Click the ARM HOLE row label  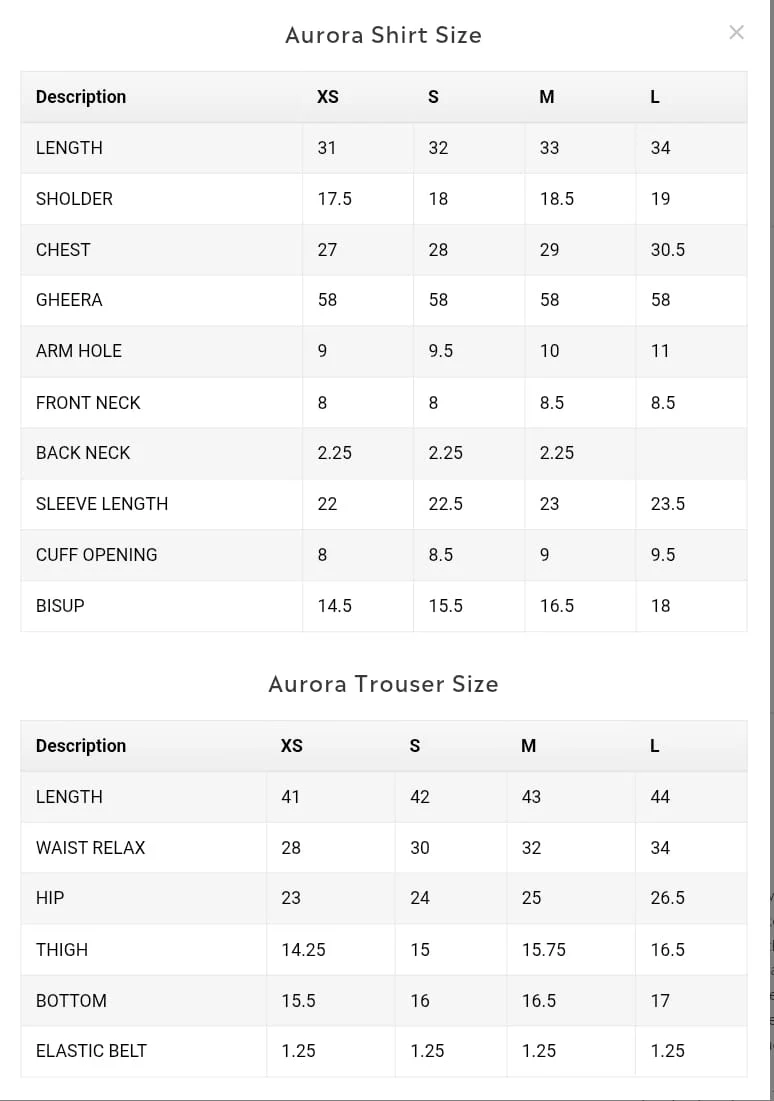[79, 351]
